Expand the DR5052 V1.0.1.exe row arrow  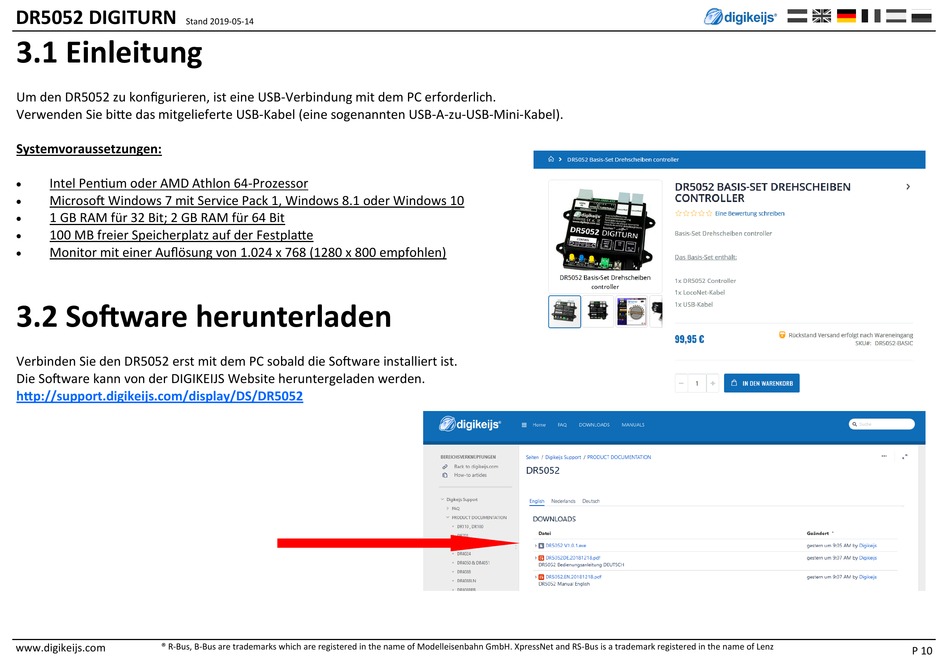(536, 545)
